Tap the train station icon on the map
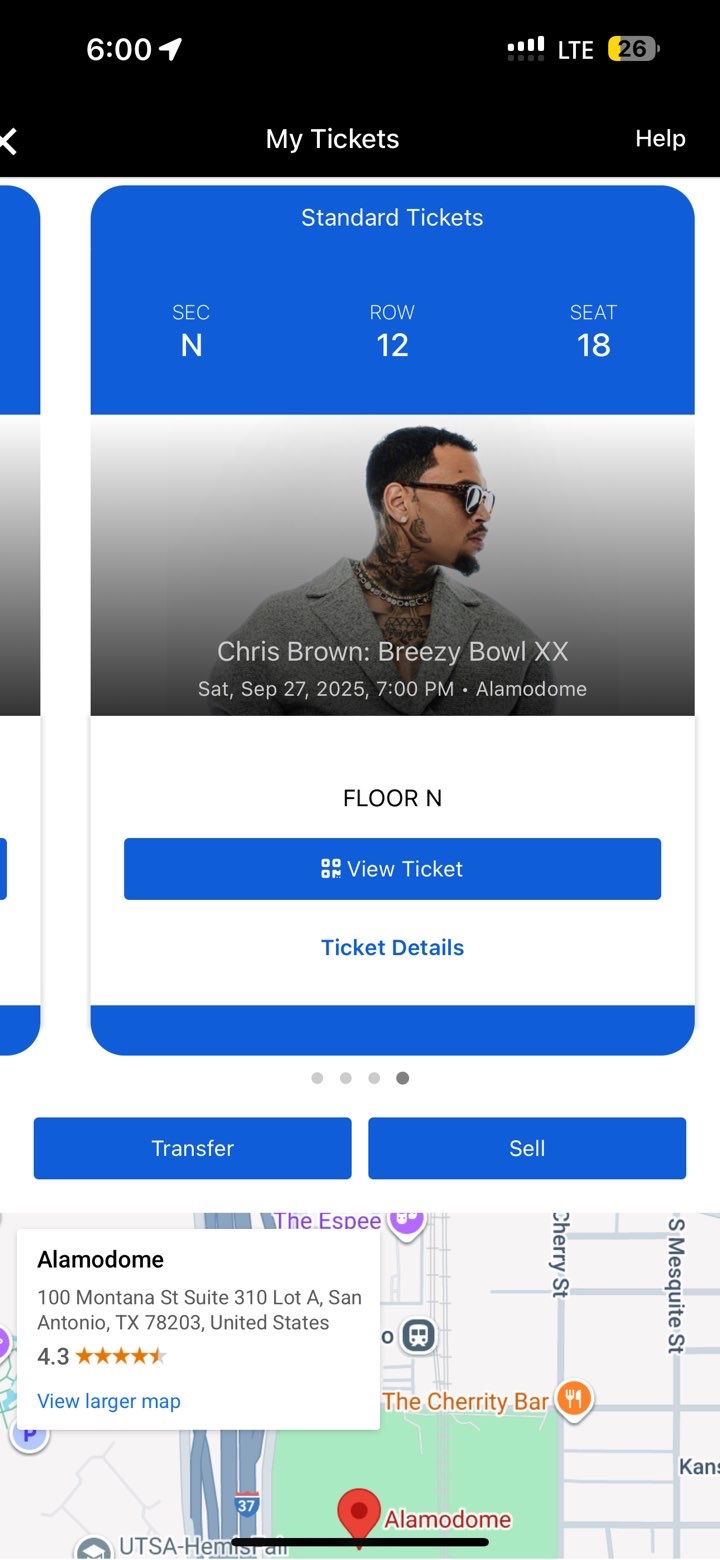The image size is (720, 1560). click(x=417, y=1337)
